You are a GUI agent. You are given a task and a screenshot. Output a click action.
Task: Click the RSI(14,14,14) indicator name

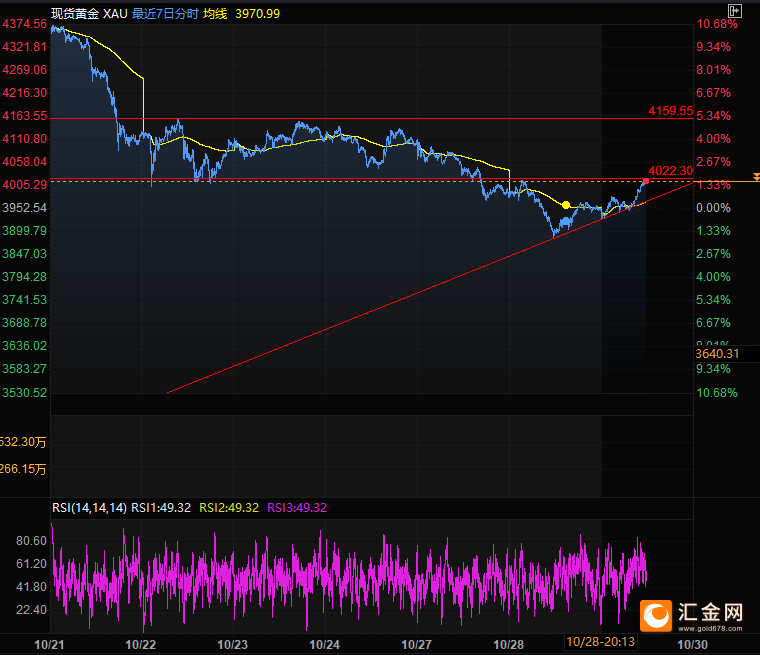click(90, 508)
